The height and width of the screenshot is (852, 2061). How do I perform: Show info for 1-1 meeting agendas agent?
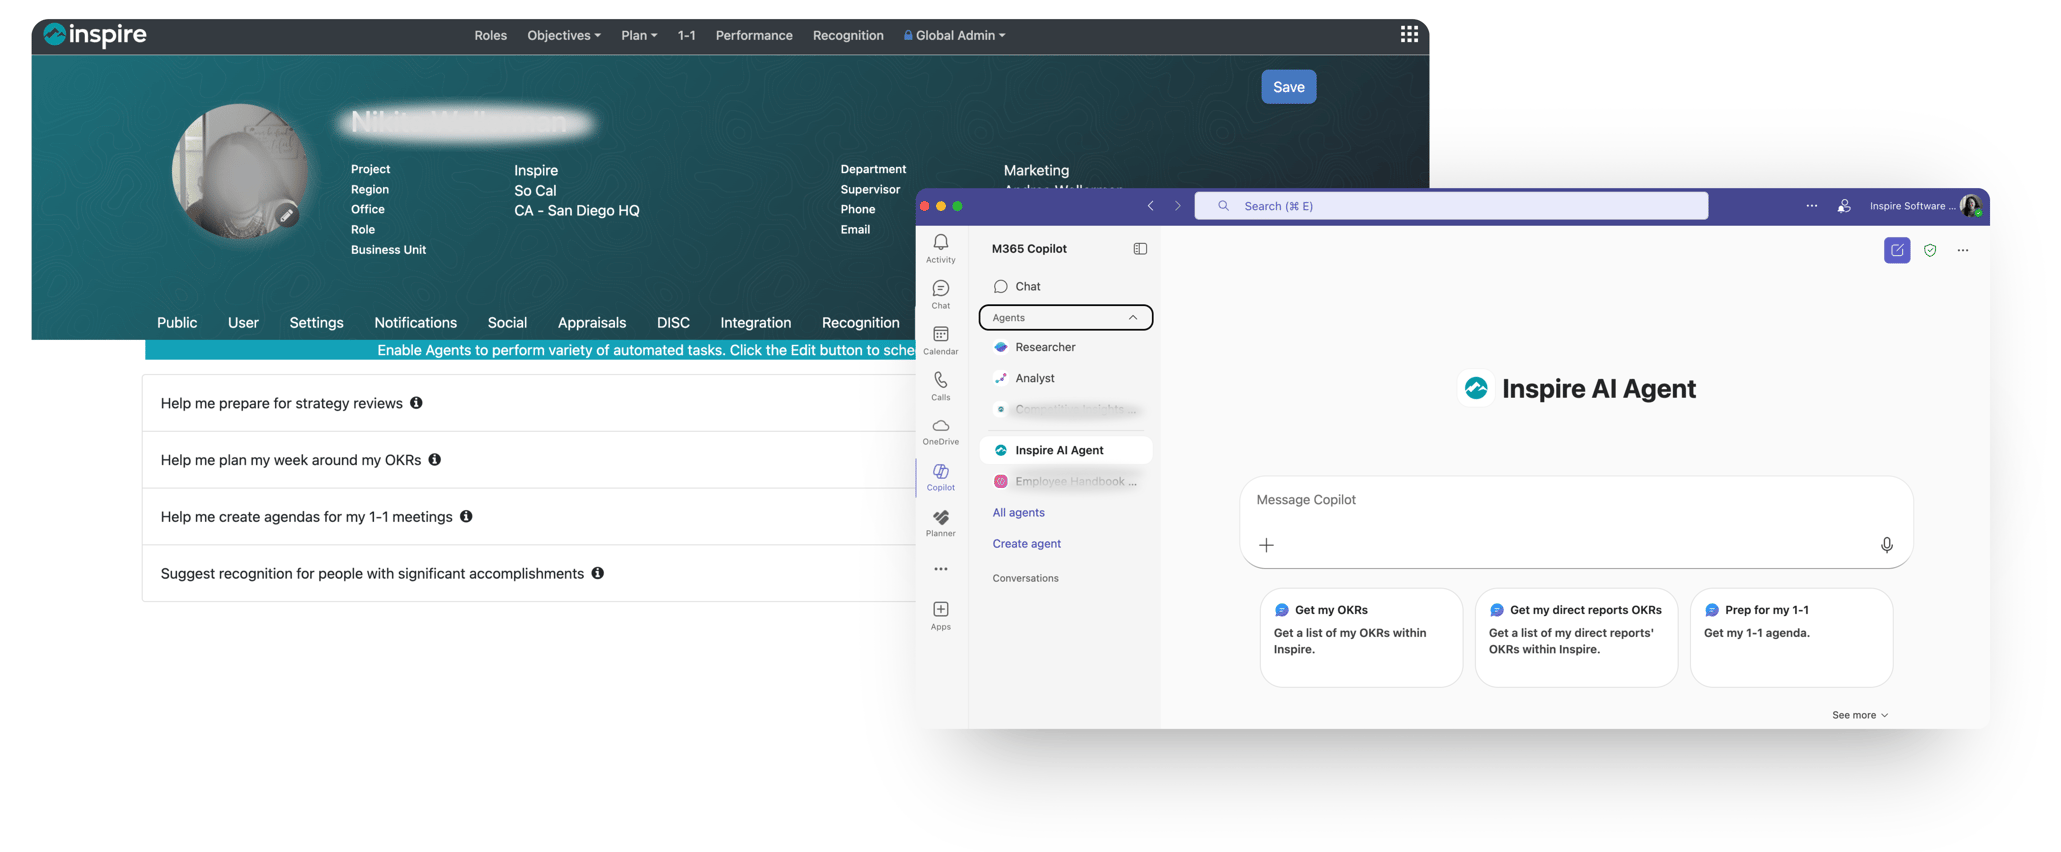click(466, 517)
